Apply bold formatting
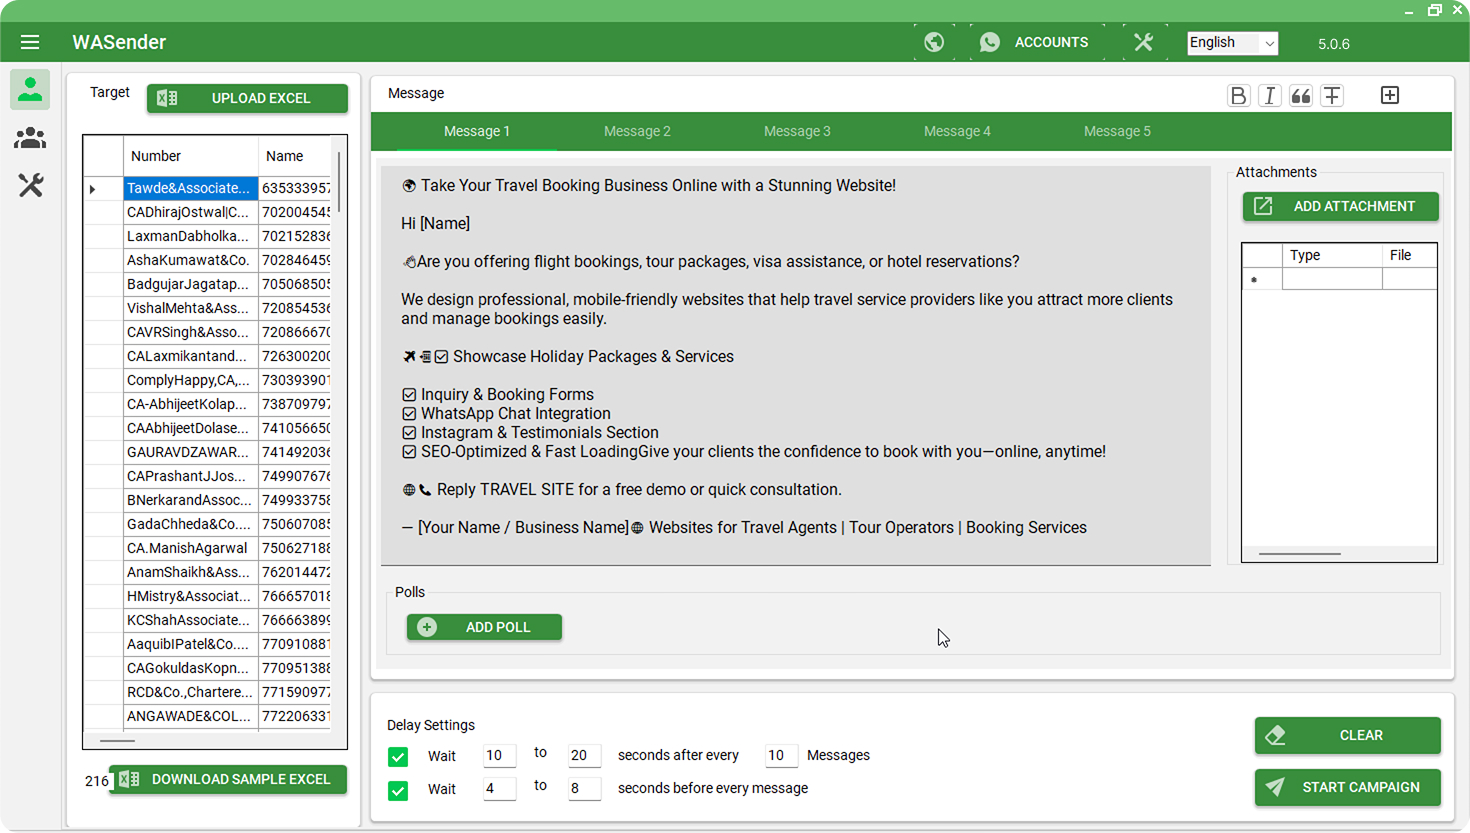 point(1238,95)
